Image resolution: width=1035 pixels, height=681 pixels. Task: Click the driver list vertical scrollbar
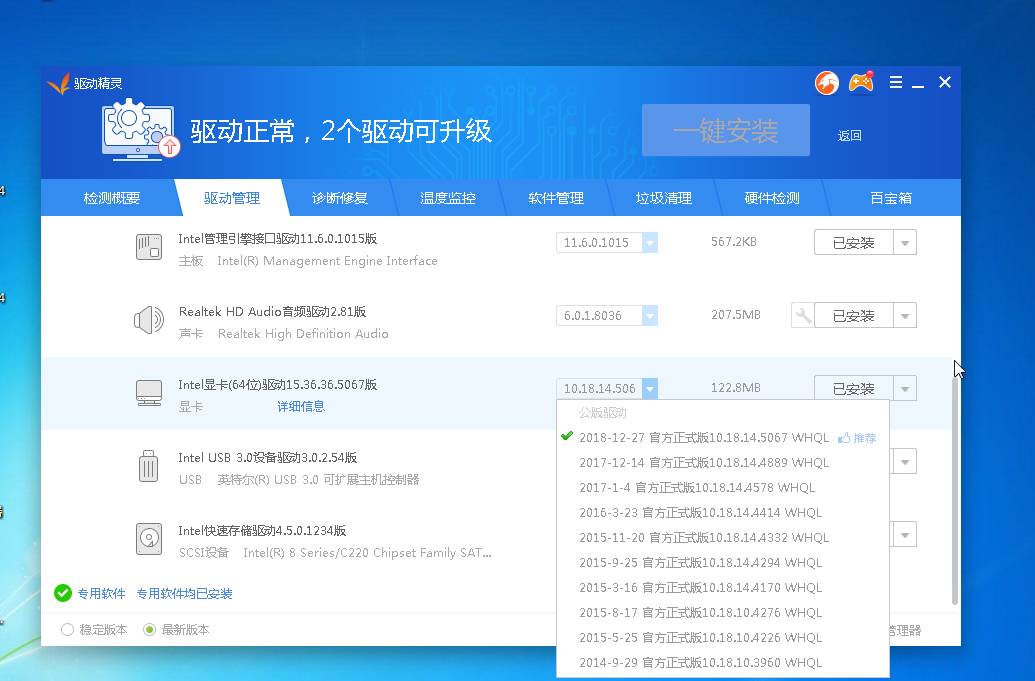click(x=955, y=480)
